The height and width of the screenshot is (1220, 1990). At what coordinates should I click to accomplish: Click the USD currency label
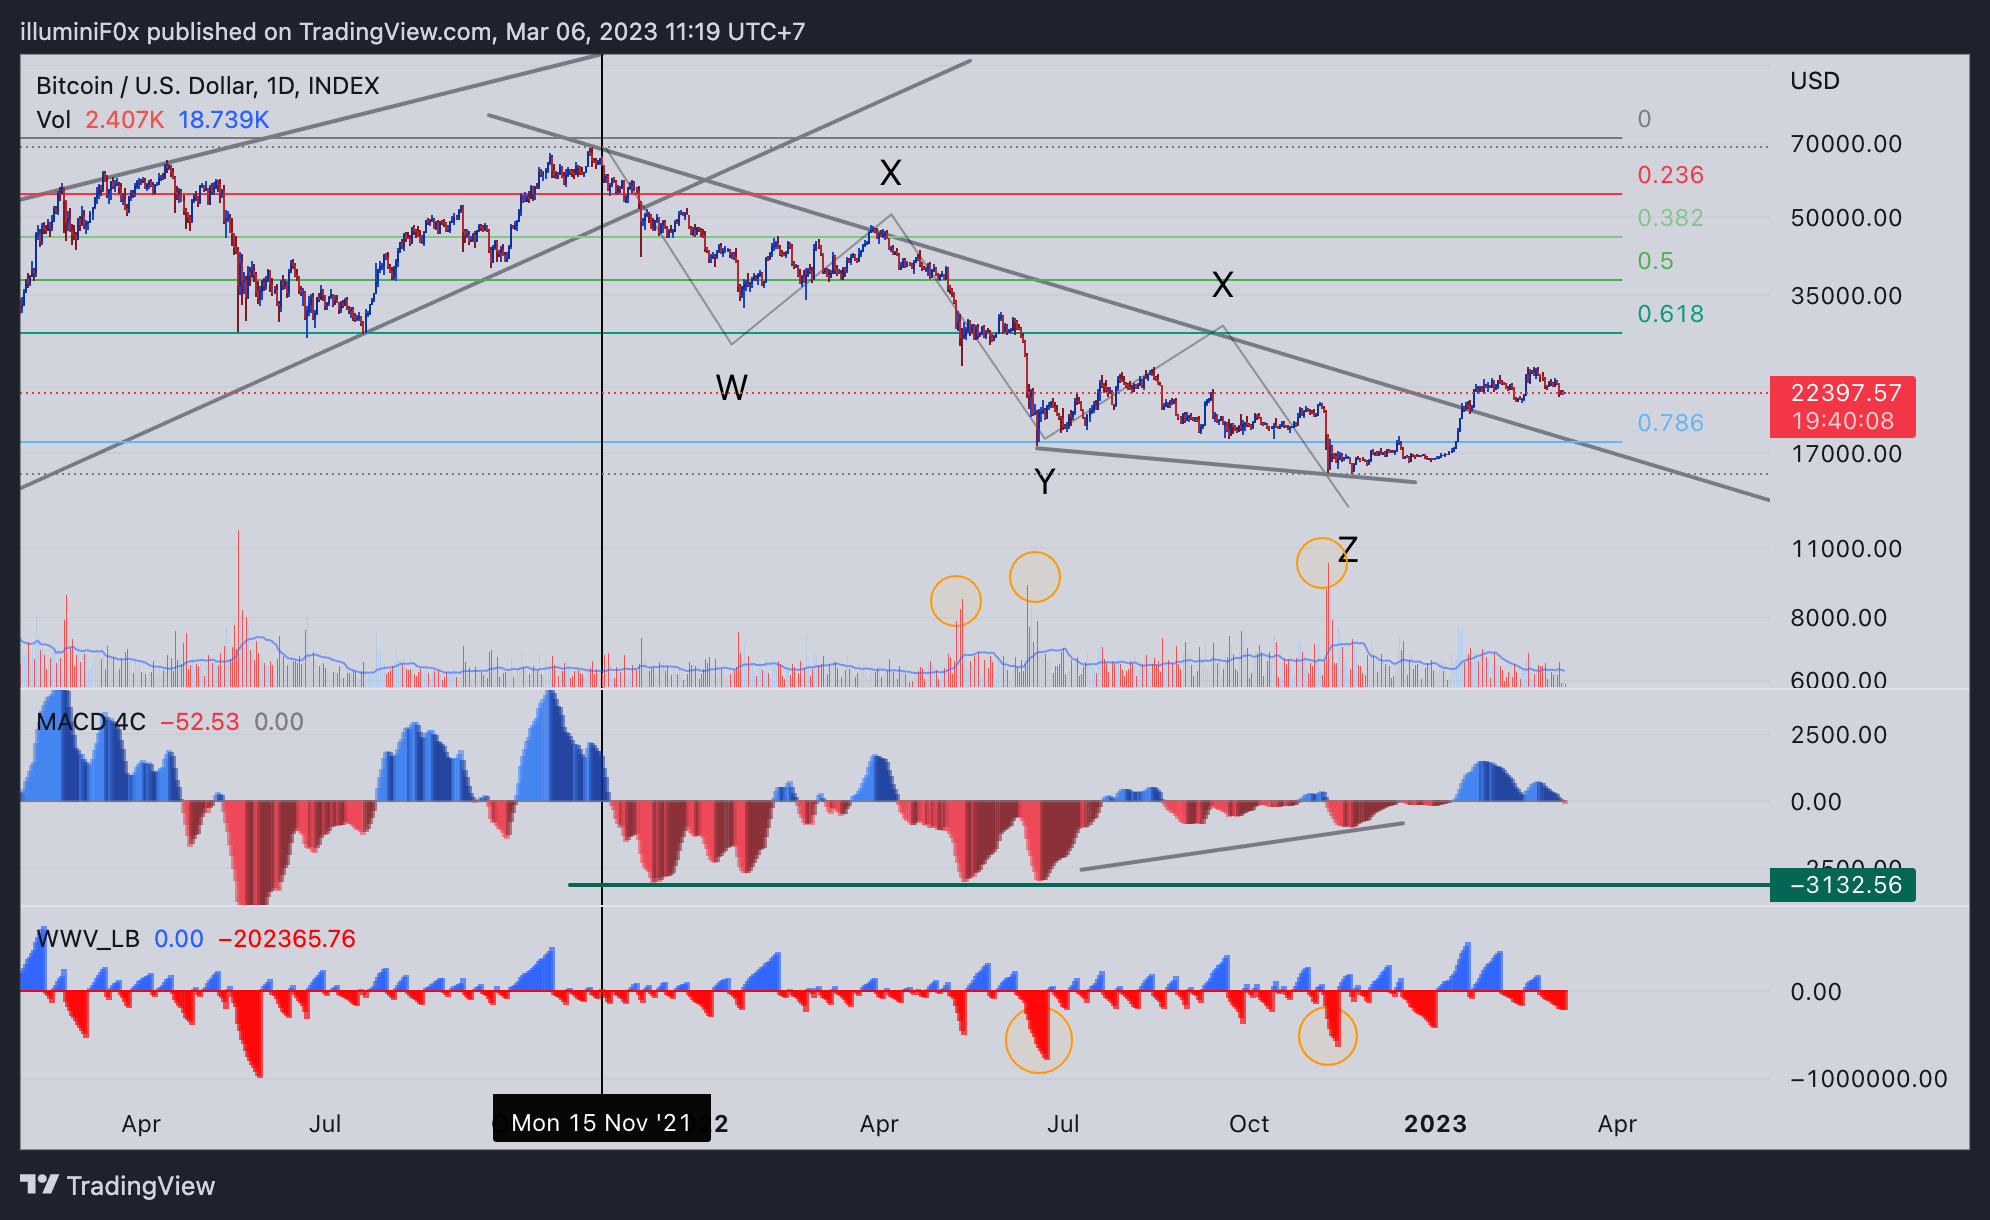[x=1815, y=81]
